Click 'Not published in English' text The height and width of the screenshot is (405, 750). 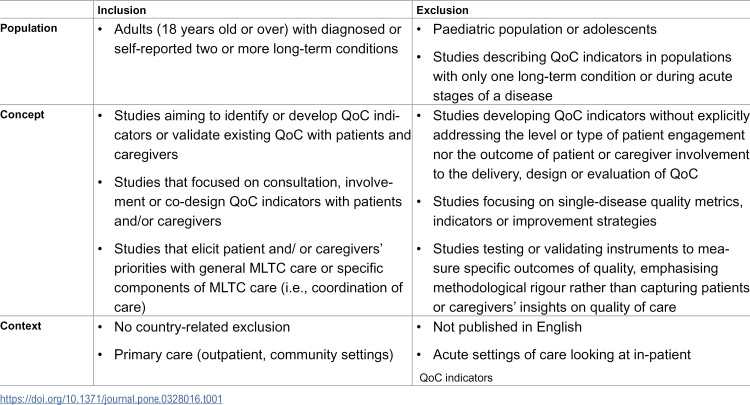click(x=507, y=327)
